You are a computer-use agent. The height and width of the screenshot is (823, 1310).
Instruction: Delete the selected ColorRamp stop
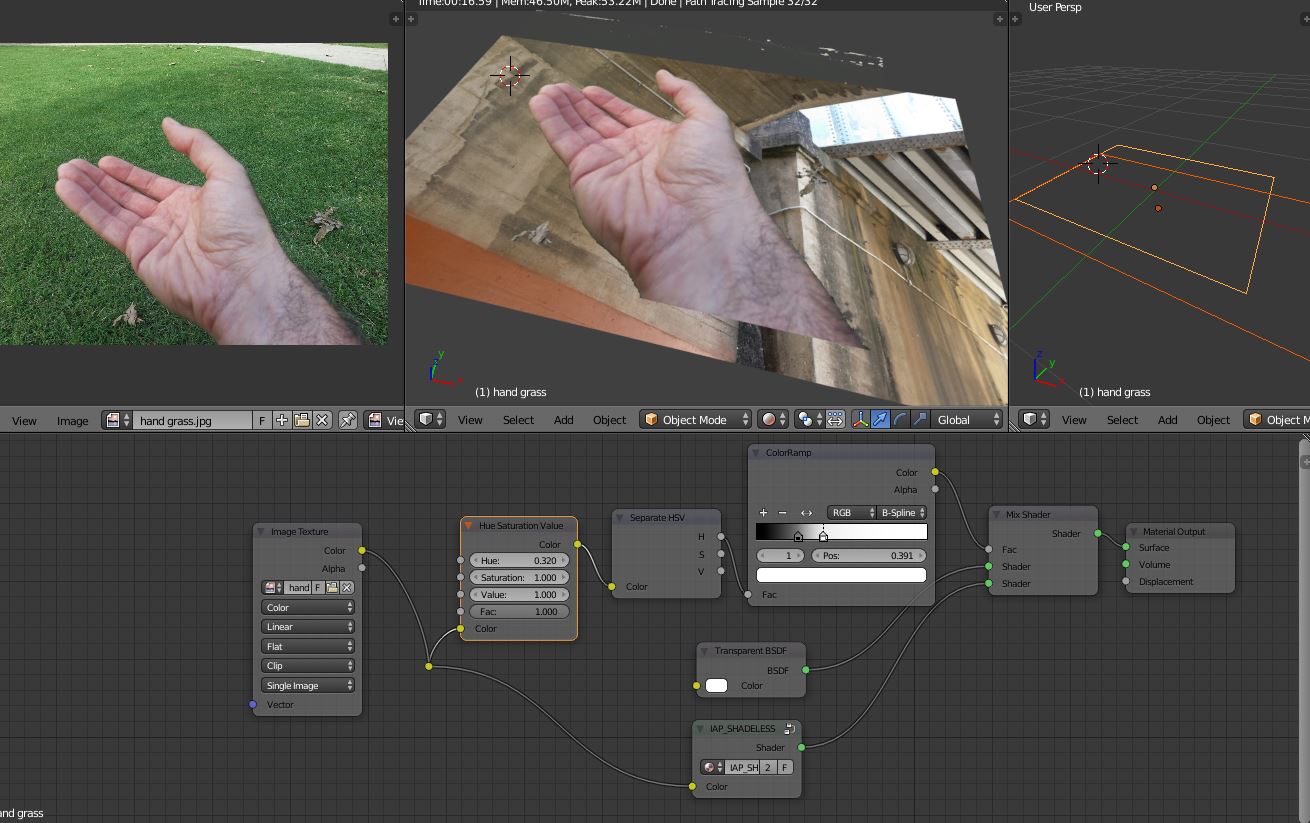[x=783, y=512]
